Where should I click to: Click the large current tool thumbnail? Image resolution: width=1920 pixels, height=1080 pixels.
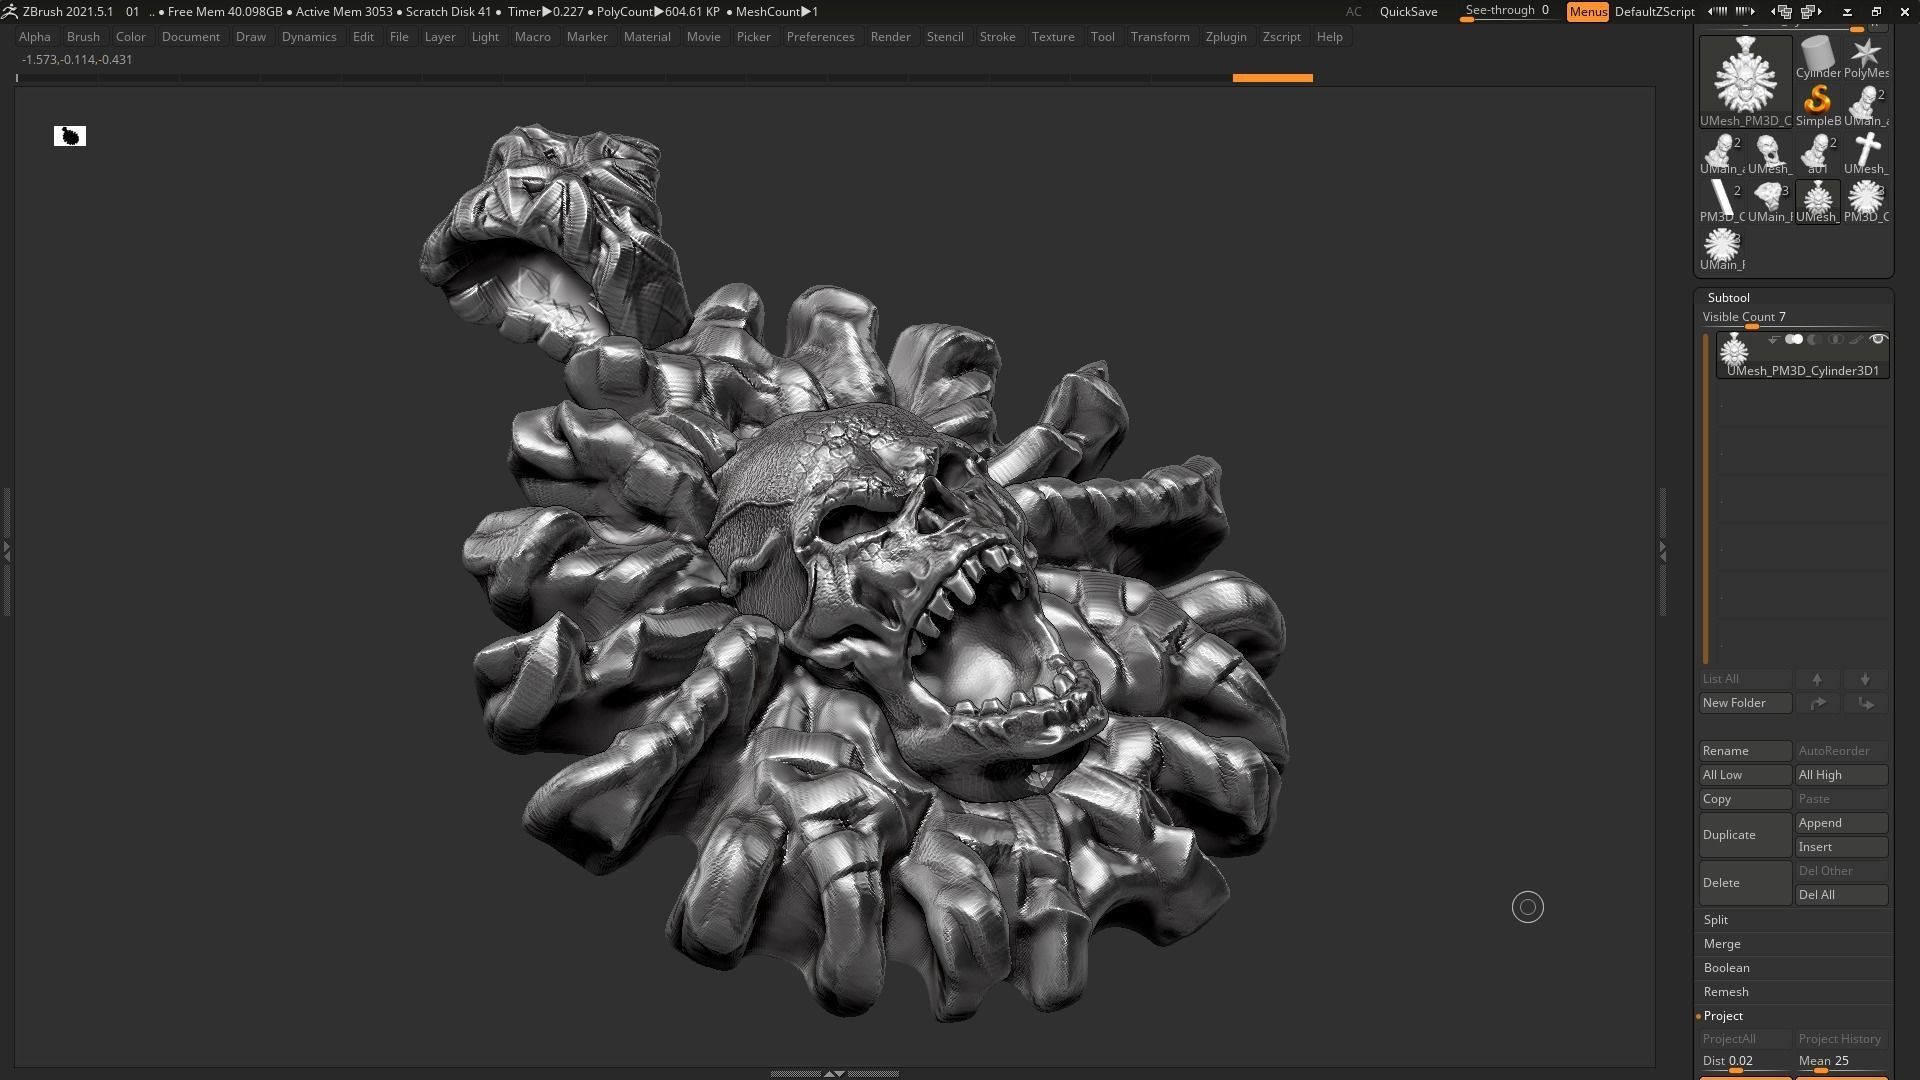(x=1745, y=78)
